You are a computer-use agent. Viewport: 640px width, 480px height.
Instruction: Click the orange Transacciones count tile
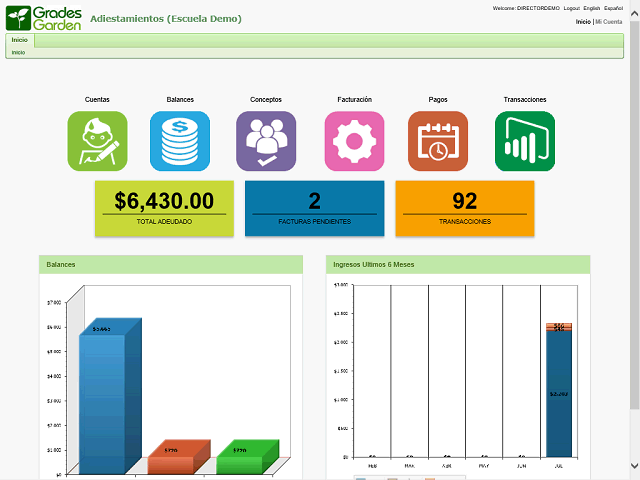pos(465,208)
